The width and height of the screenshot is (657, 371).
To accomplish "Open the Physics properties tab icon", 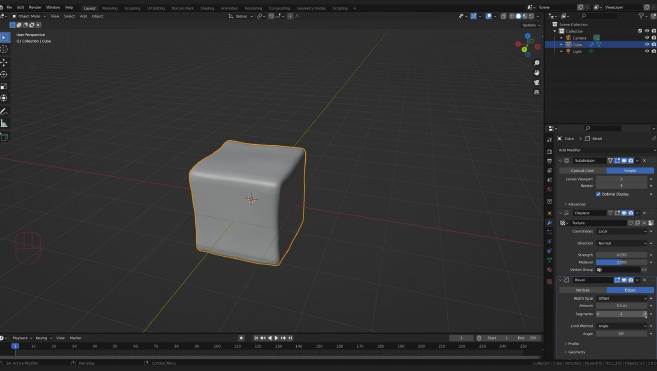I will (549, 241).
